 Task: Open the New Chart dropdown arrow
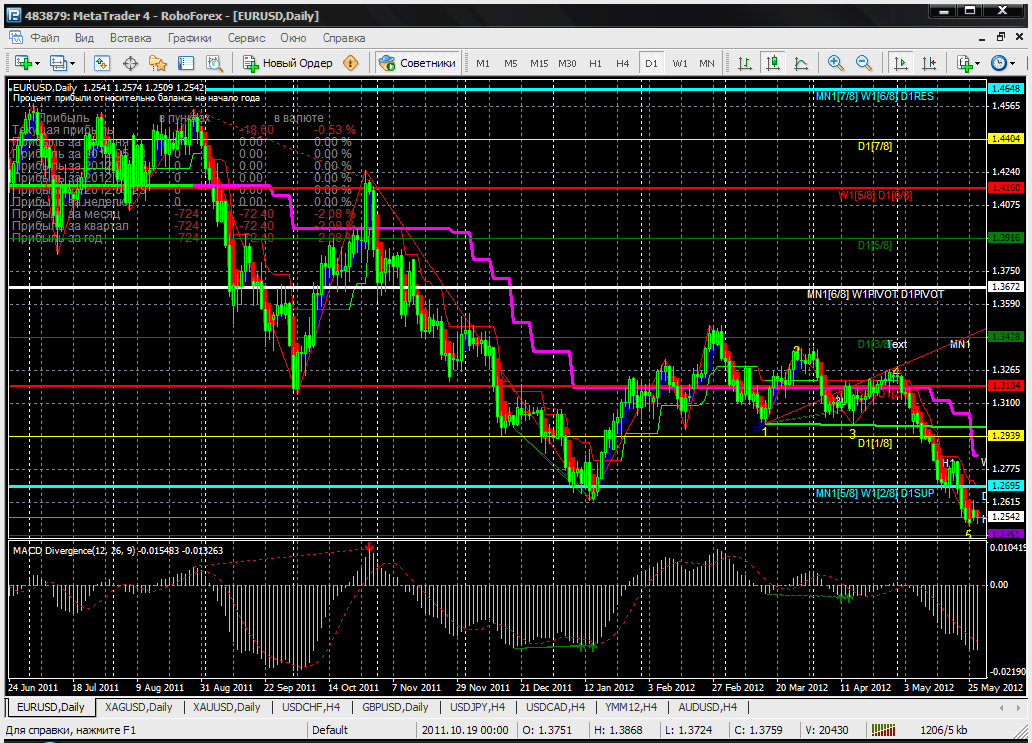38,64
